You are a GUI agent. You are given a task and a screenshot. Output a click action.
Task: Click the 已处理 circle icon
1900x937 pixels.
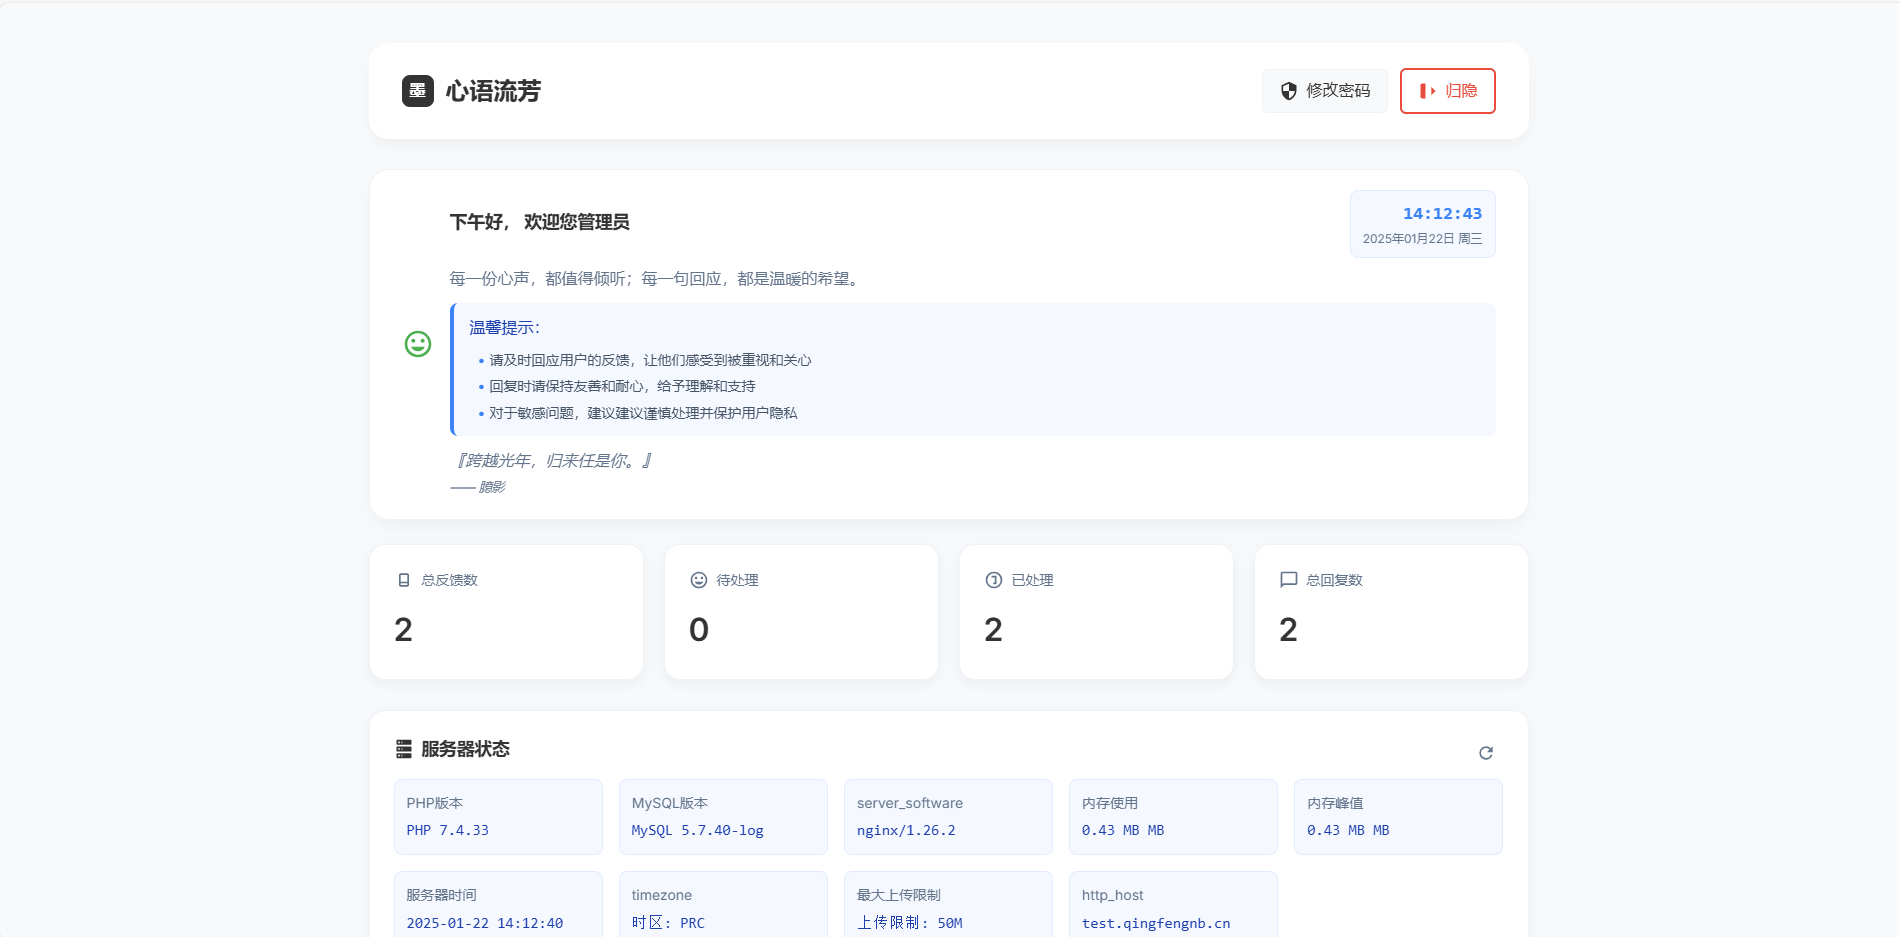(994, 580)
